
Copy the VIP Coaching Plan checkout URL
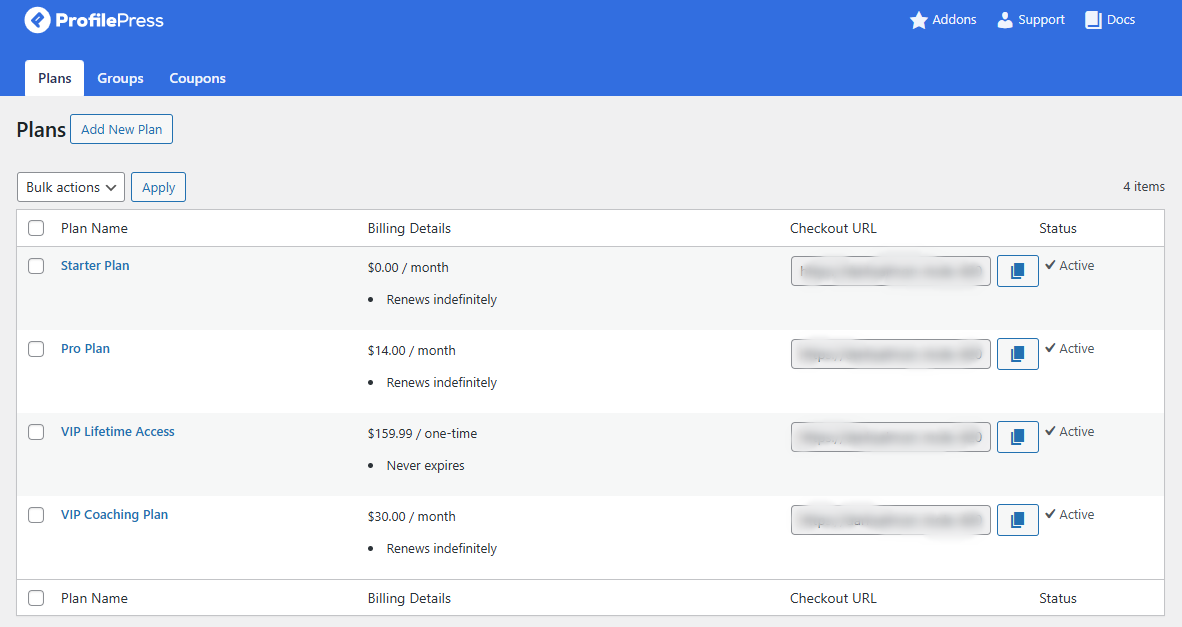pos(1018,520)
